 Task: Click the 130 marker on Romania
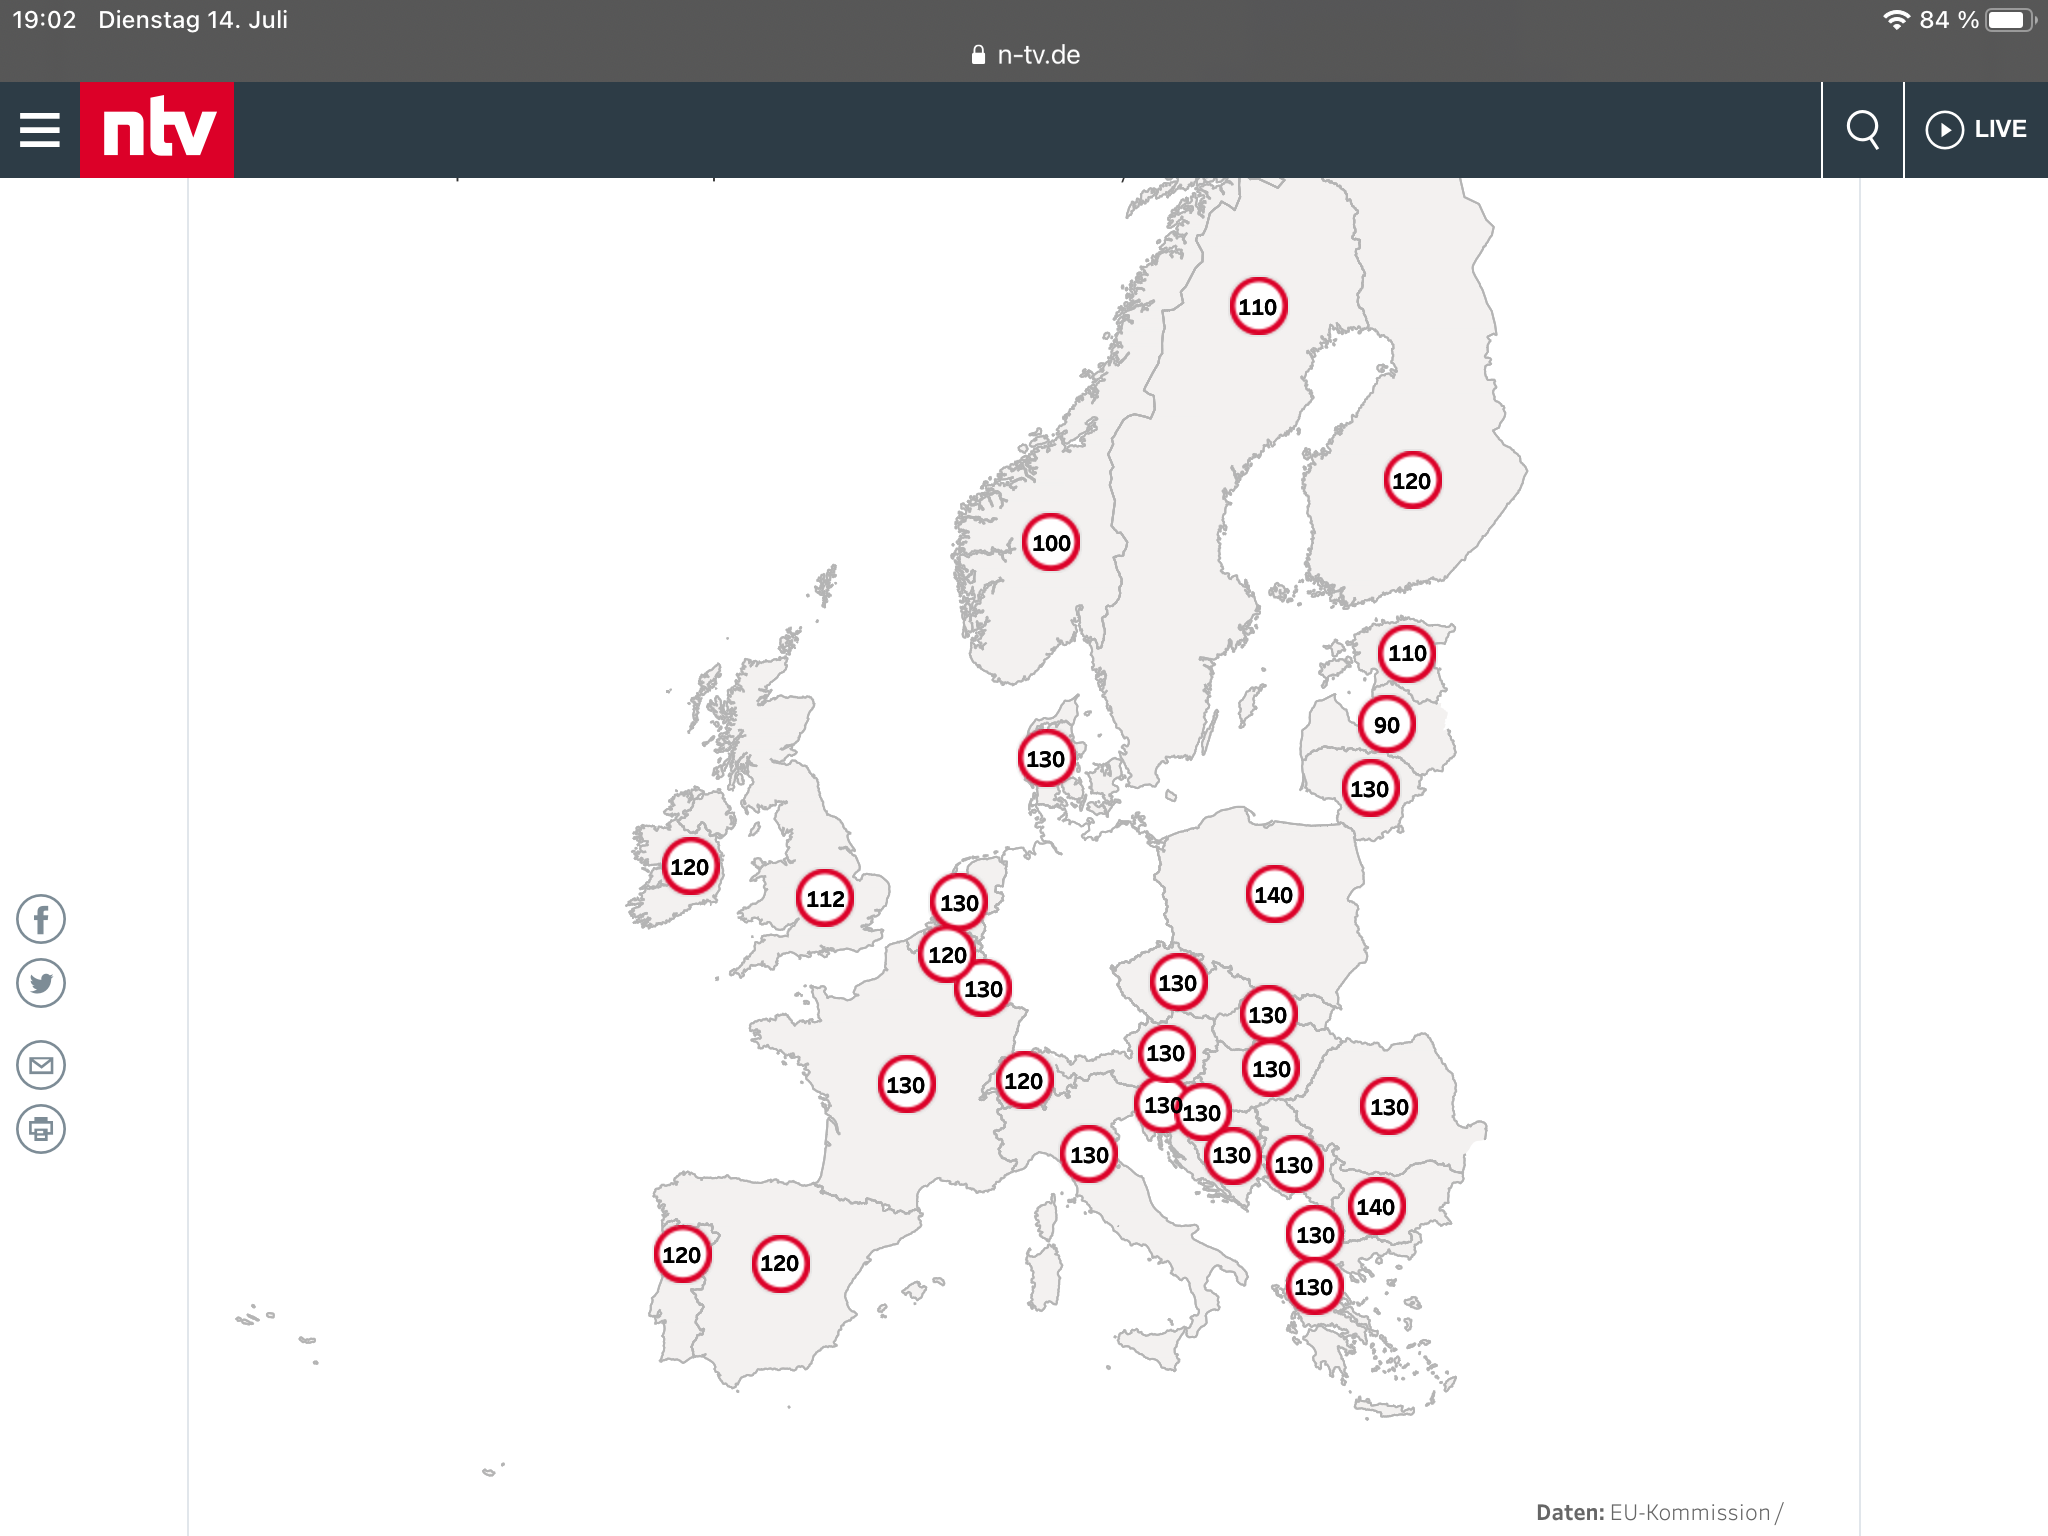pos(1389,1106)
